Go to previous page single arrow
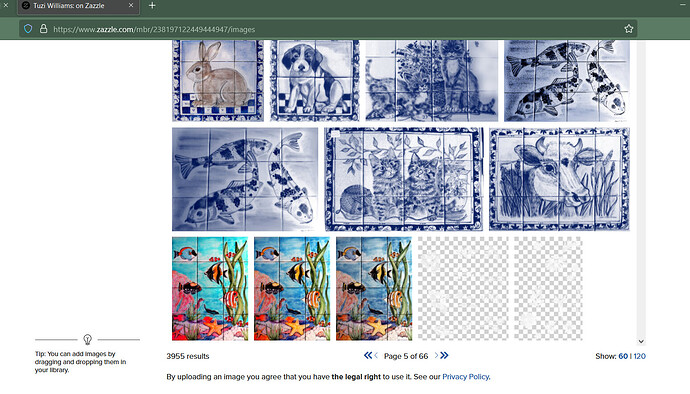 point(376,355)
